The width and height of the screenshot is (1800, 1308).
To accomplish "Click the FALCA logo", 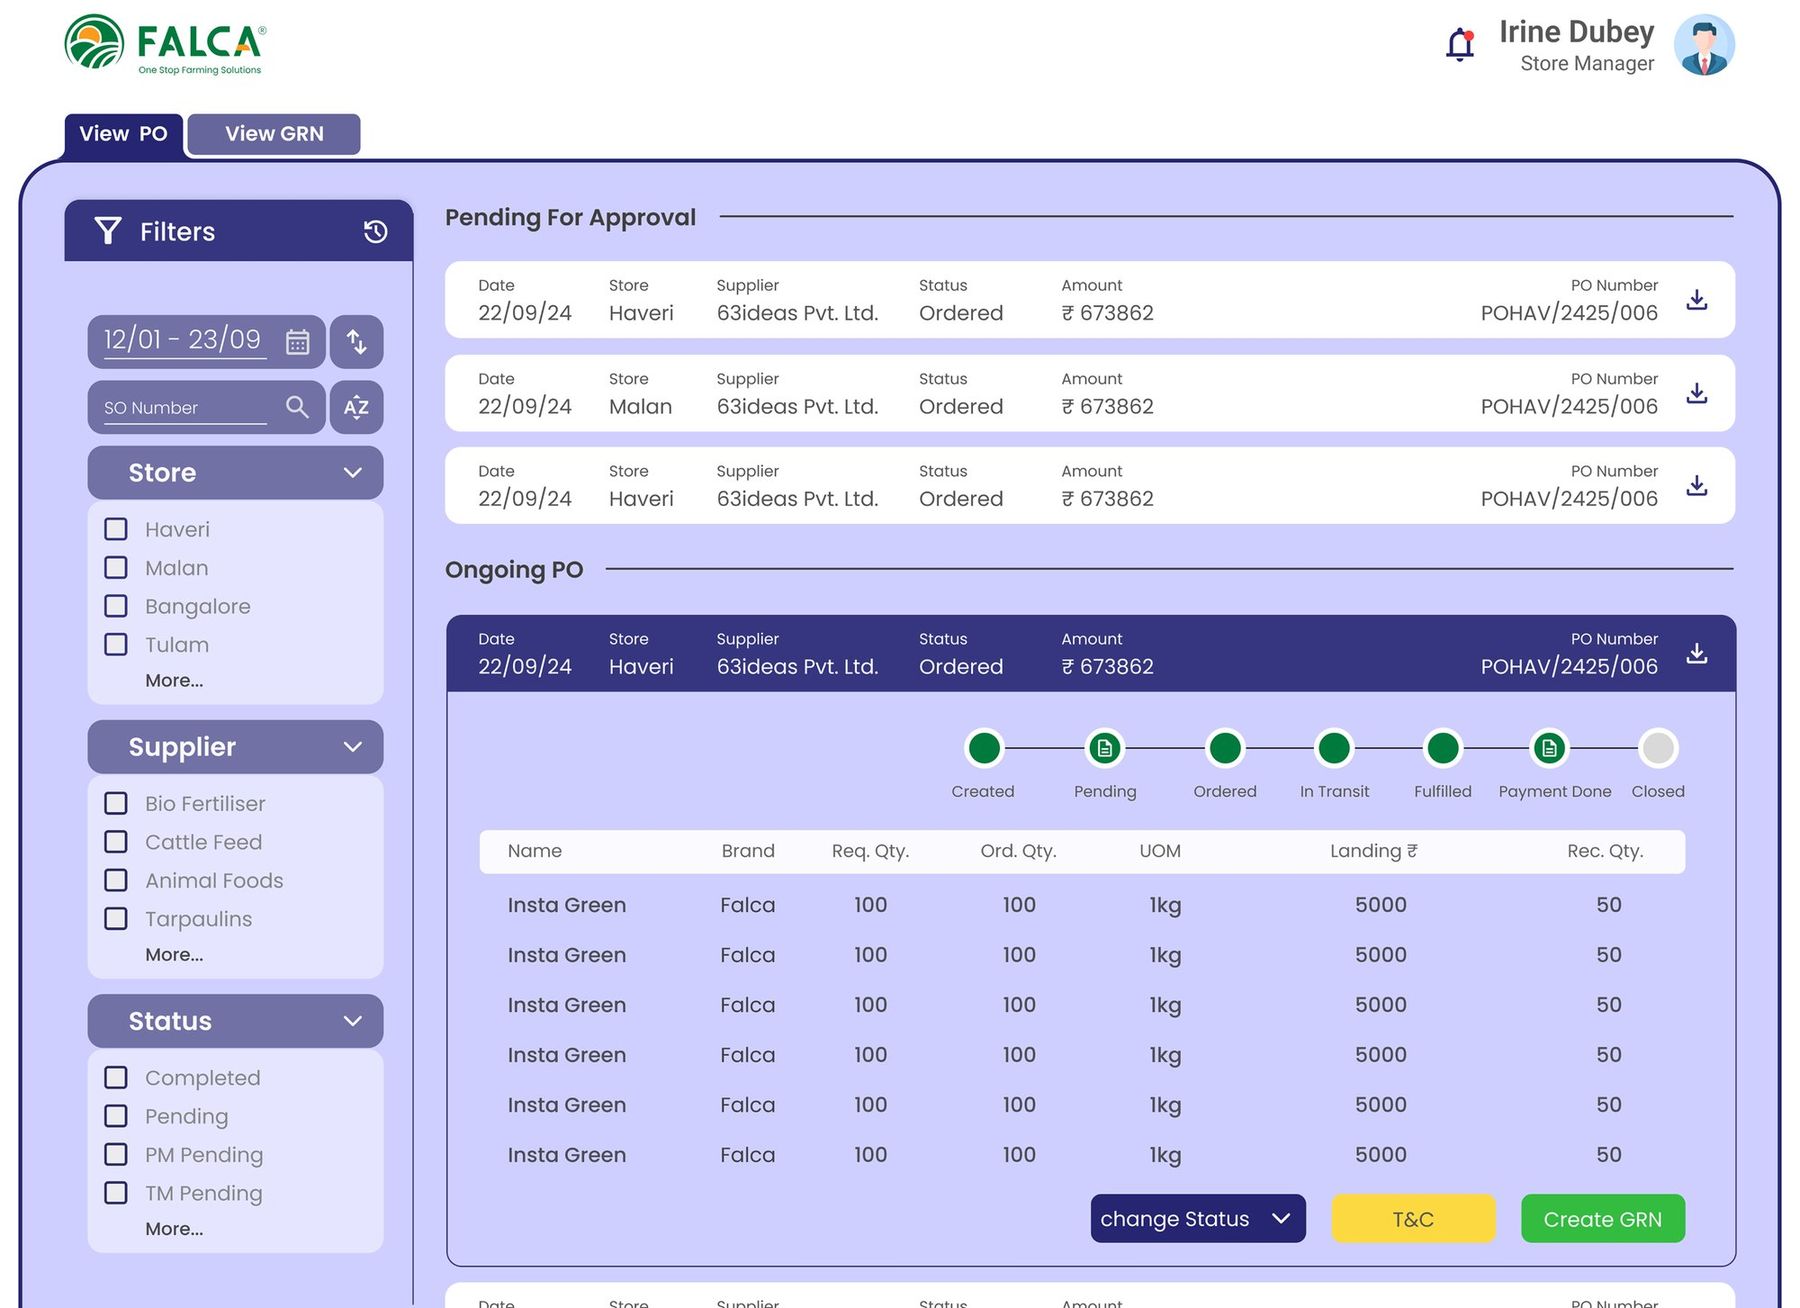I will (165, 45).
